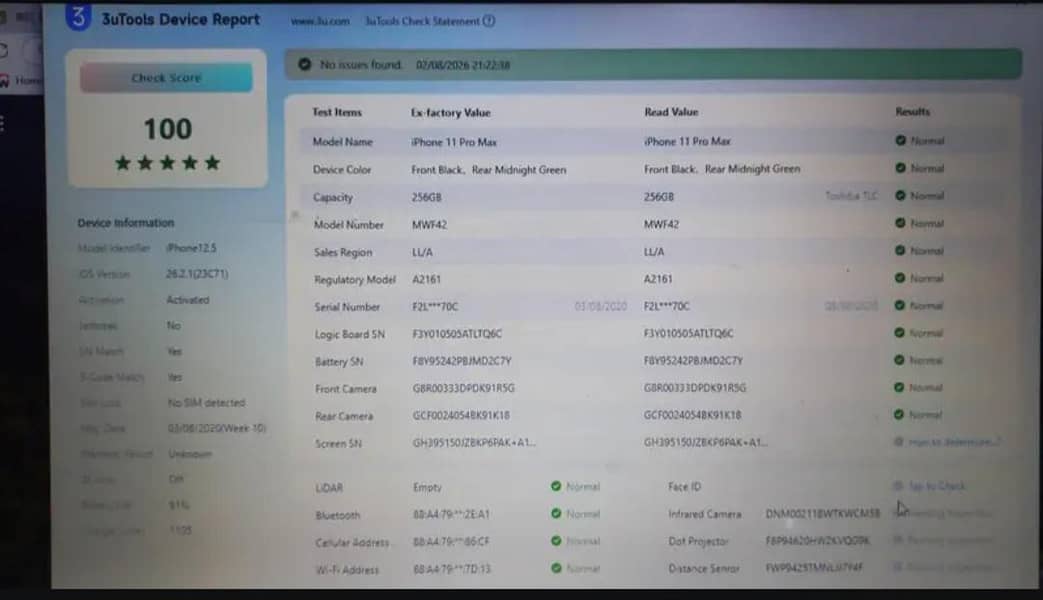The width and height of the screenshot is (1043, 600).
Task: Click the green check icon for Wi-Fi Address
Action: point(556,568)
